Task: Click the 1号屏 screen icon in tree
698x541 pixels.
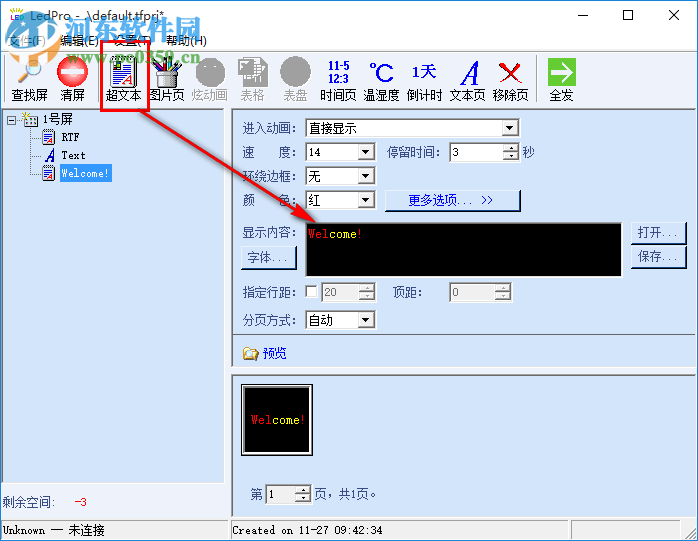Action: (x=30, y=119)
